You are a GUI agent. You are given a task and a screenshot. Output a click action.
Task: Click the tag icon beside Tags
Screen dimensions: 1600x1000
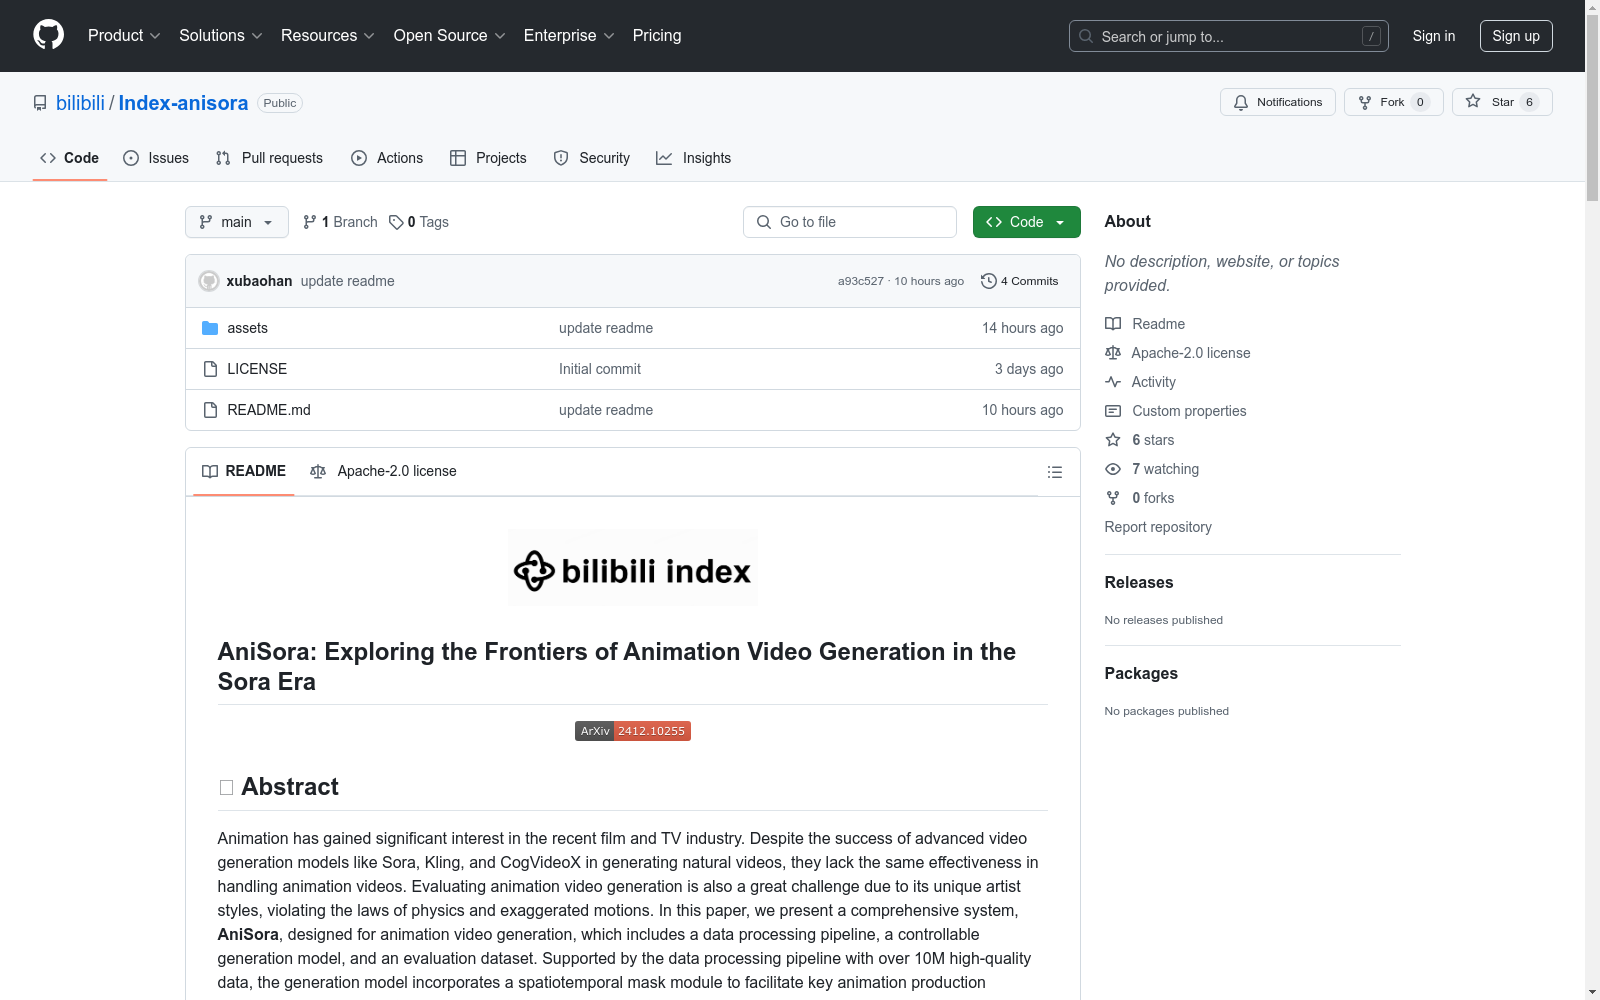tap(396, 222)
